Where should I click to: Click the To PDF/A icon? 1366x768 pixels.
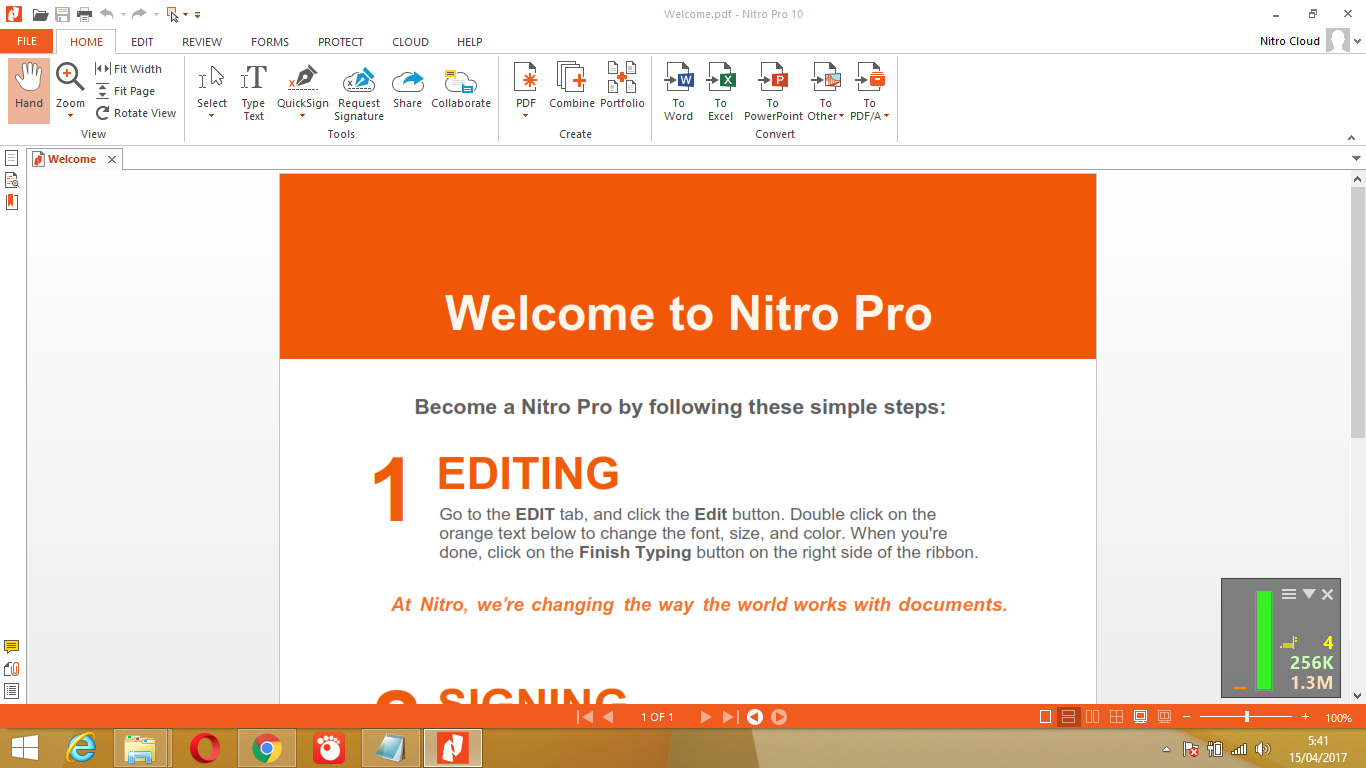point(870,78)
